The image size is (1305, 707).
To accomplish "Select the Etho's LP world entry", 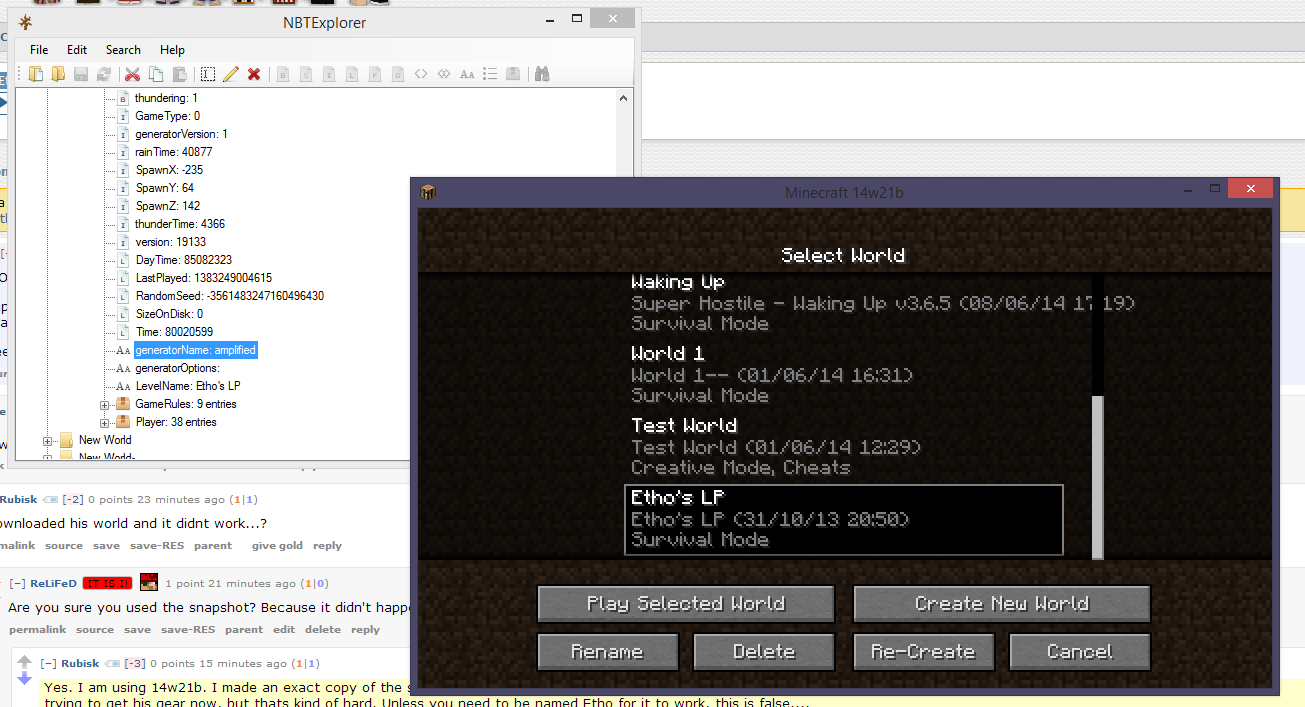I will point(843,519).
